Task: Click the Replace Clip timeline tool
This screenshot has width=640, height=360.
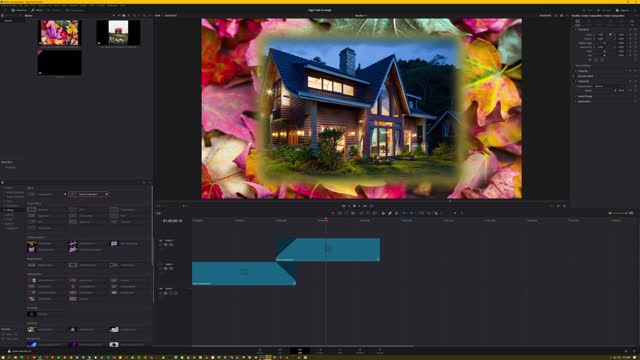Action: (x=374, y=213)
